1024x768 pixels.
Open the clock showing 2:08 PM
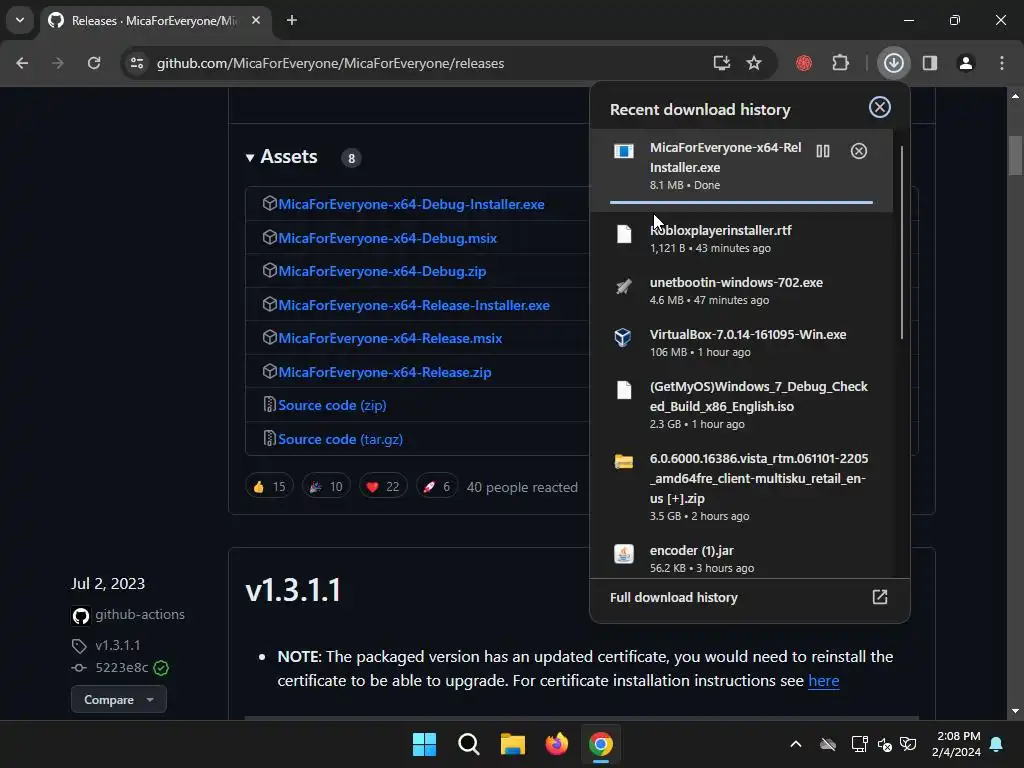[956, 744]
